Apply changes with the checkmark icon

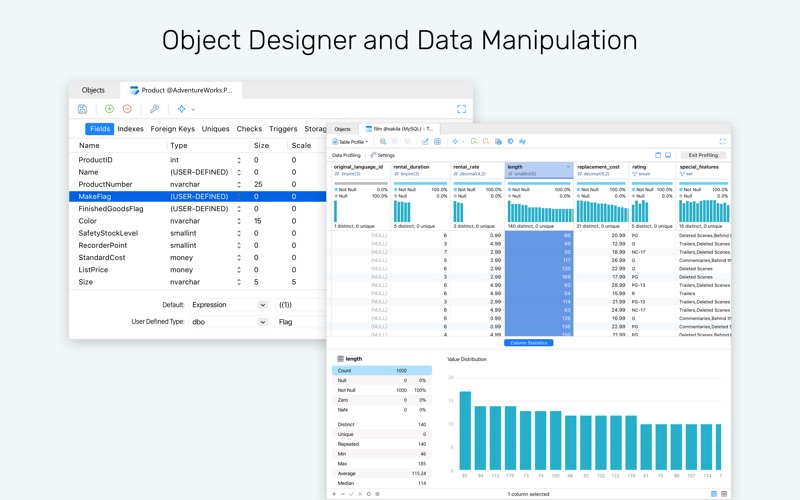[352, 494]
